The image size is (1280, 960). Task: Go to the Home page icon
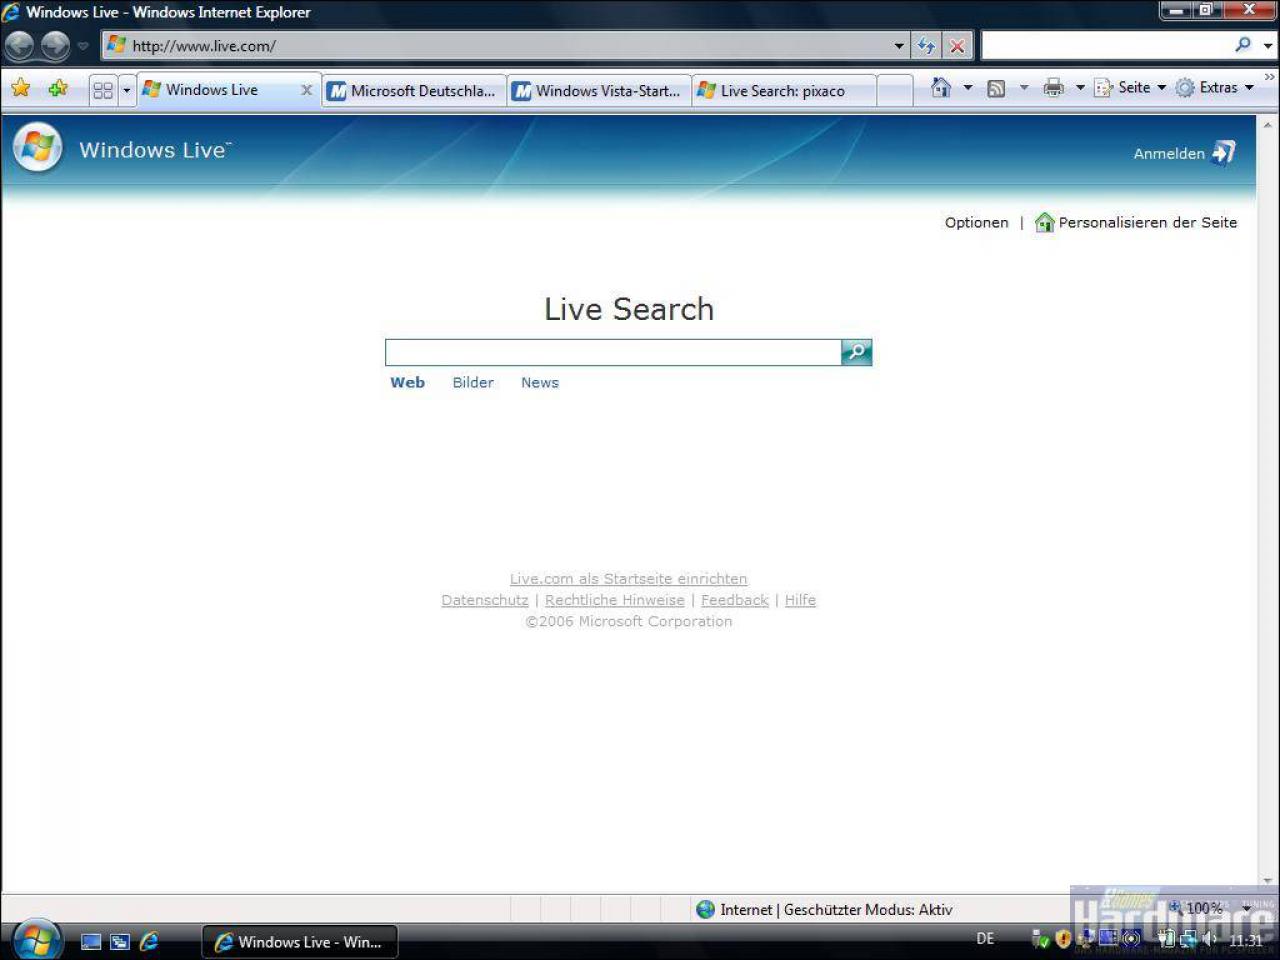[x=941, y=87]
